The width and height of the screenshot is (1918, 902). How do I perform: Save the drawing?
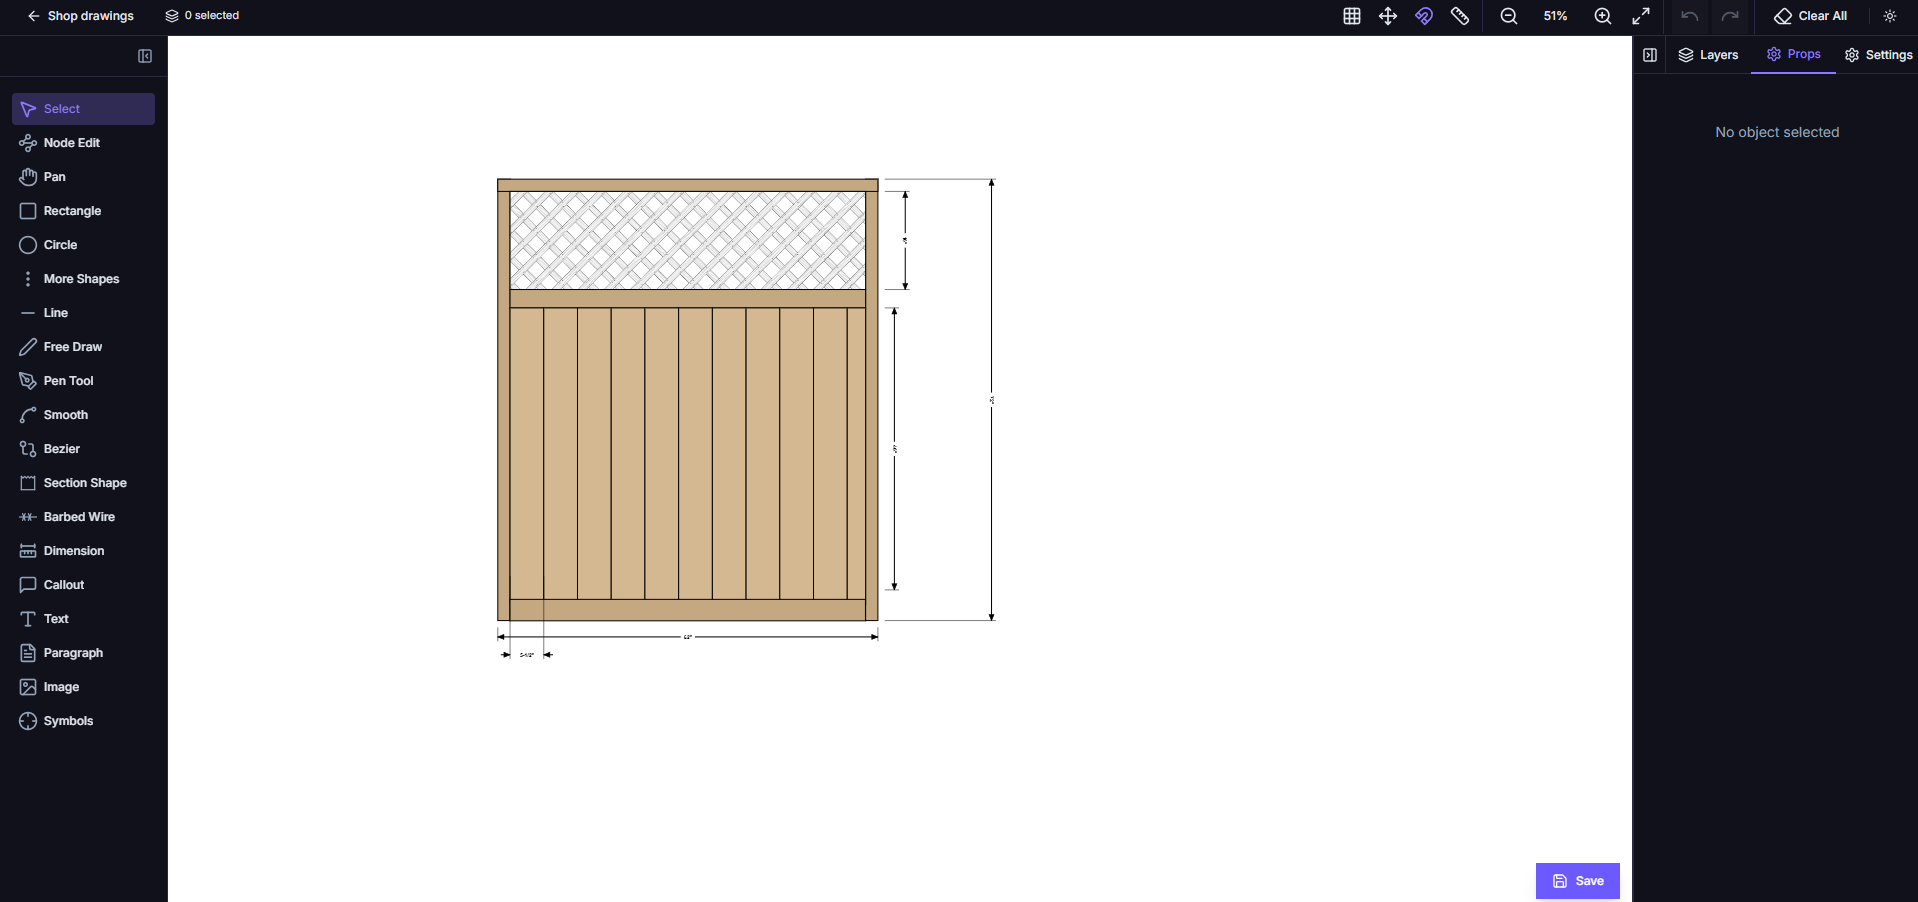(x=1578, y=881)
